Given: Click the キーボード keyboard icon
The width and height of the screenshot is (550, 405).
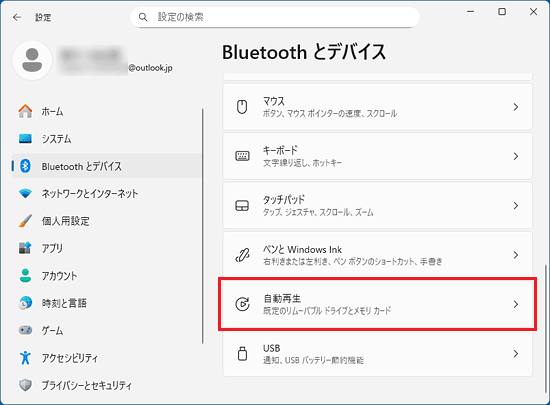Looking at the screenshot, I should point(242,156).
